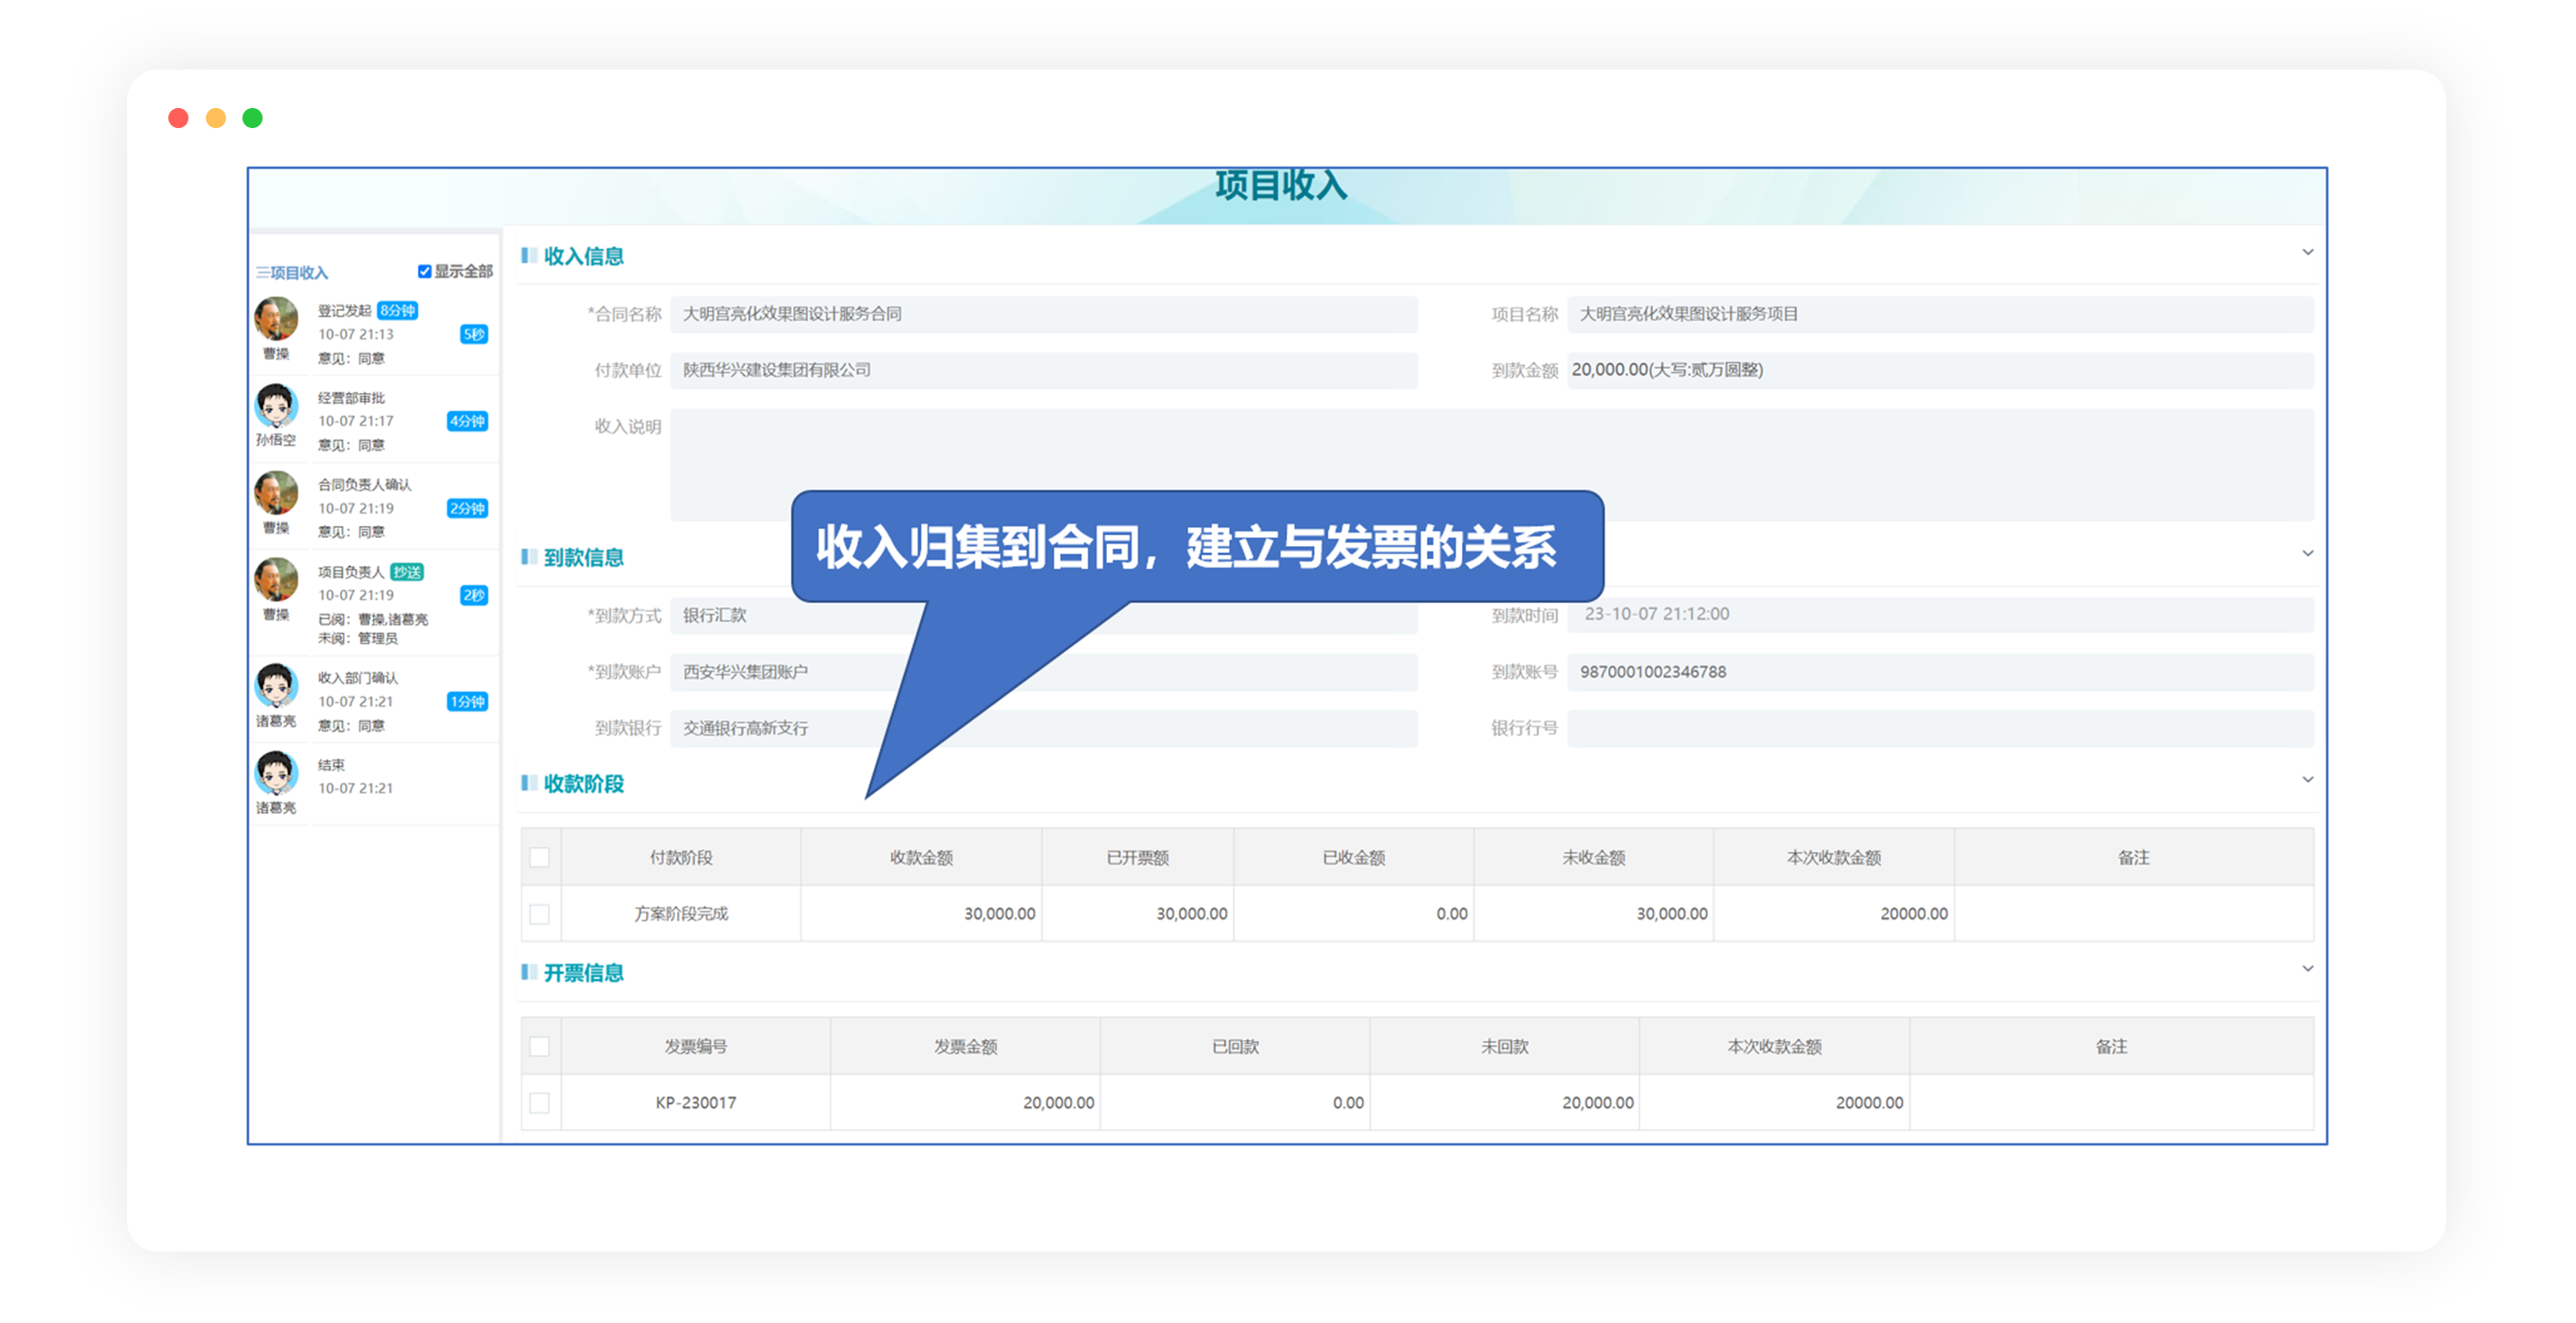Click the 开票信息 section icon
The image size is (2576, 1323).
click(x=528, y=972)
